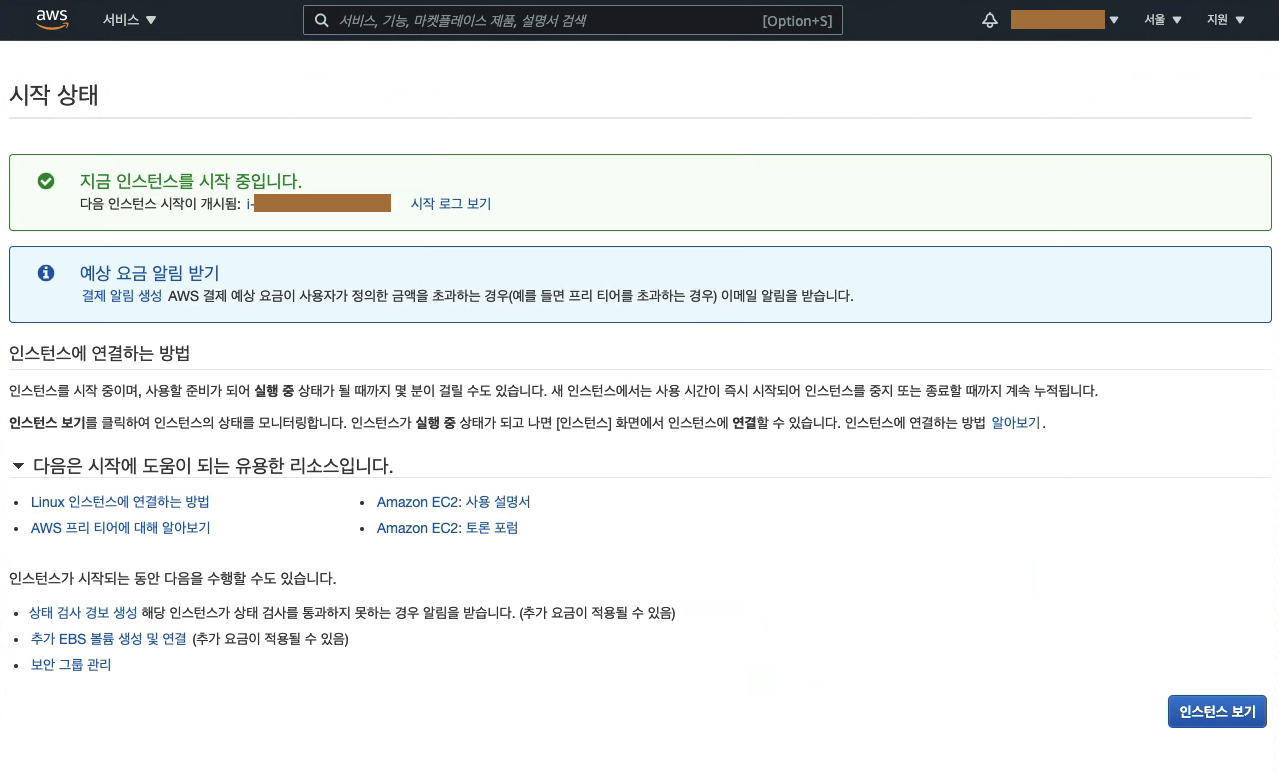Open the launched instance ID link

click(319, 203)
